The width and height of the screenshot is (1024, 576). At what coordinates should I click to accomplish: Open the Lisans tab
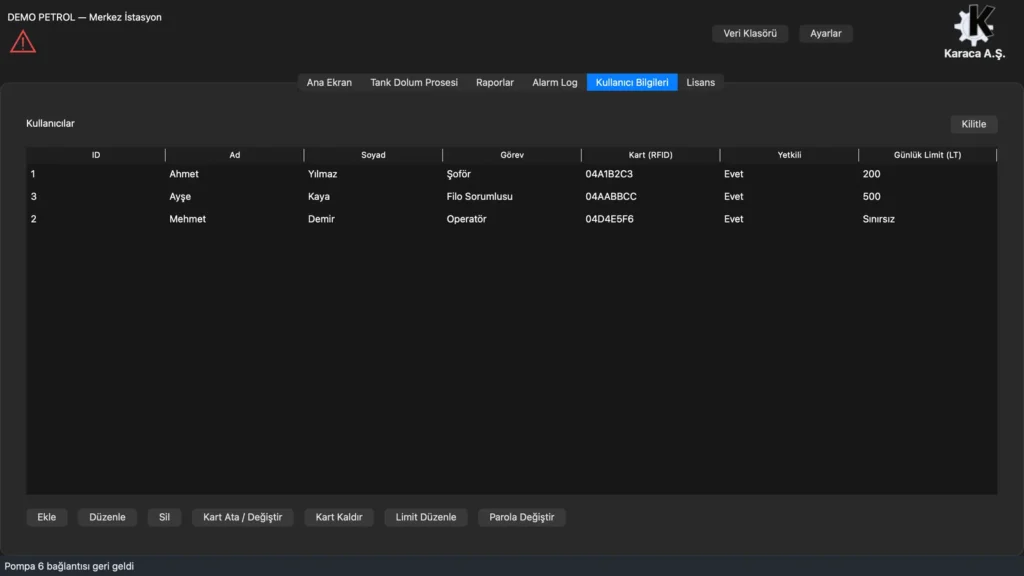[x=701, y=82]
